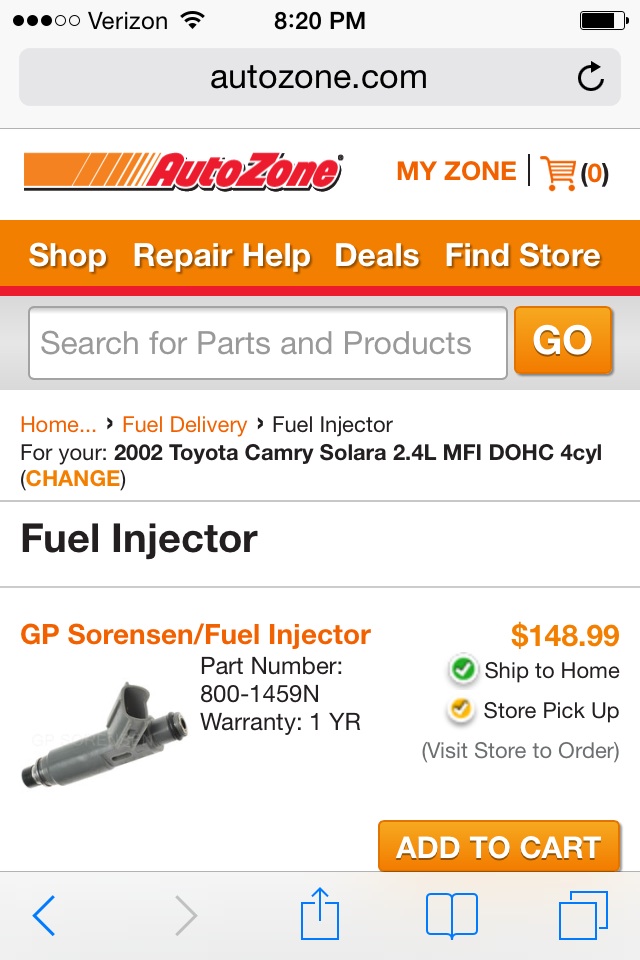Open Find Store in the navigation bar
640x960 pixels.
pyautogui.click(x=523, y=255)
